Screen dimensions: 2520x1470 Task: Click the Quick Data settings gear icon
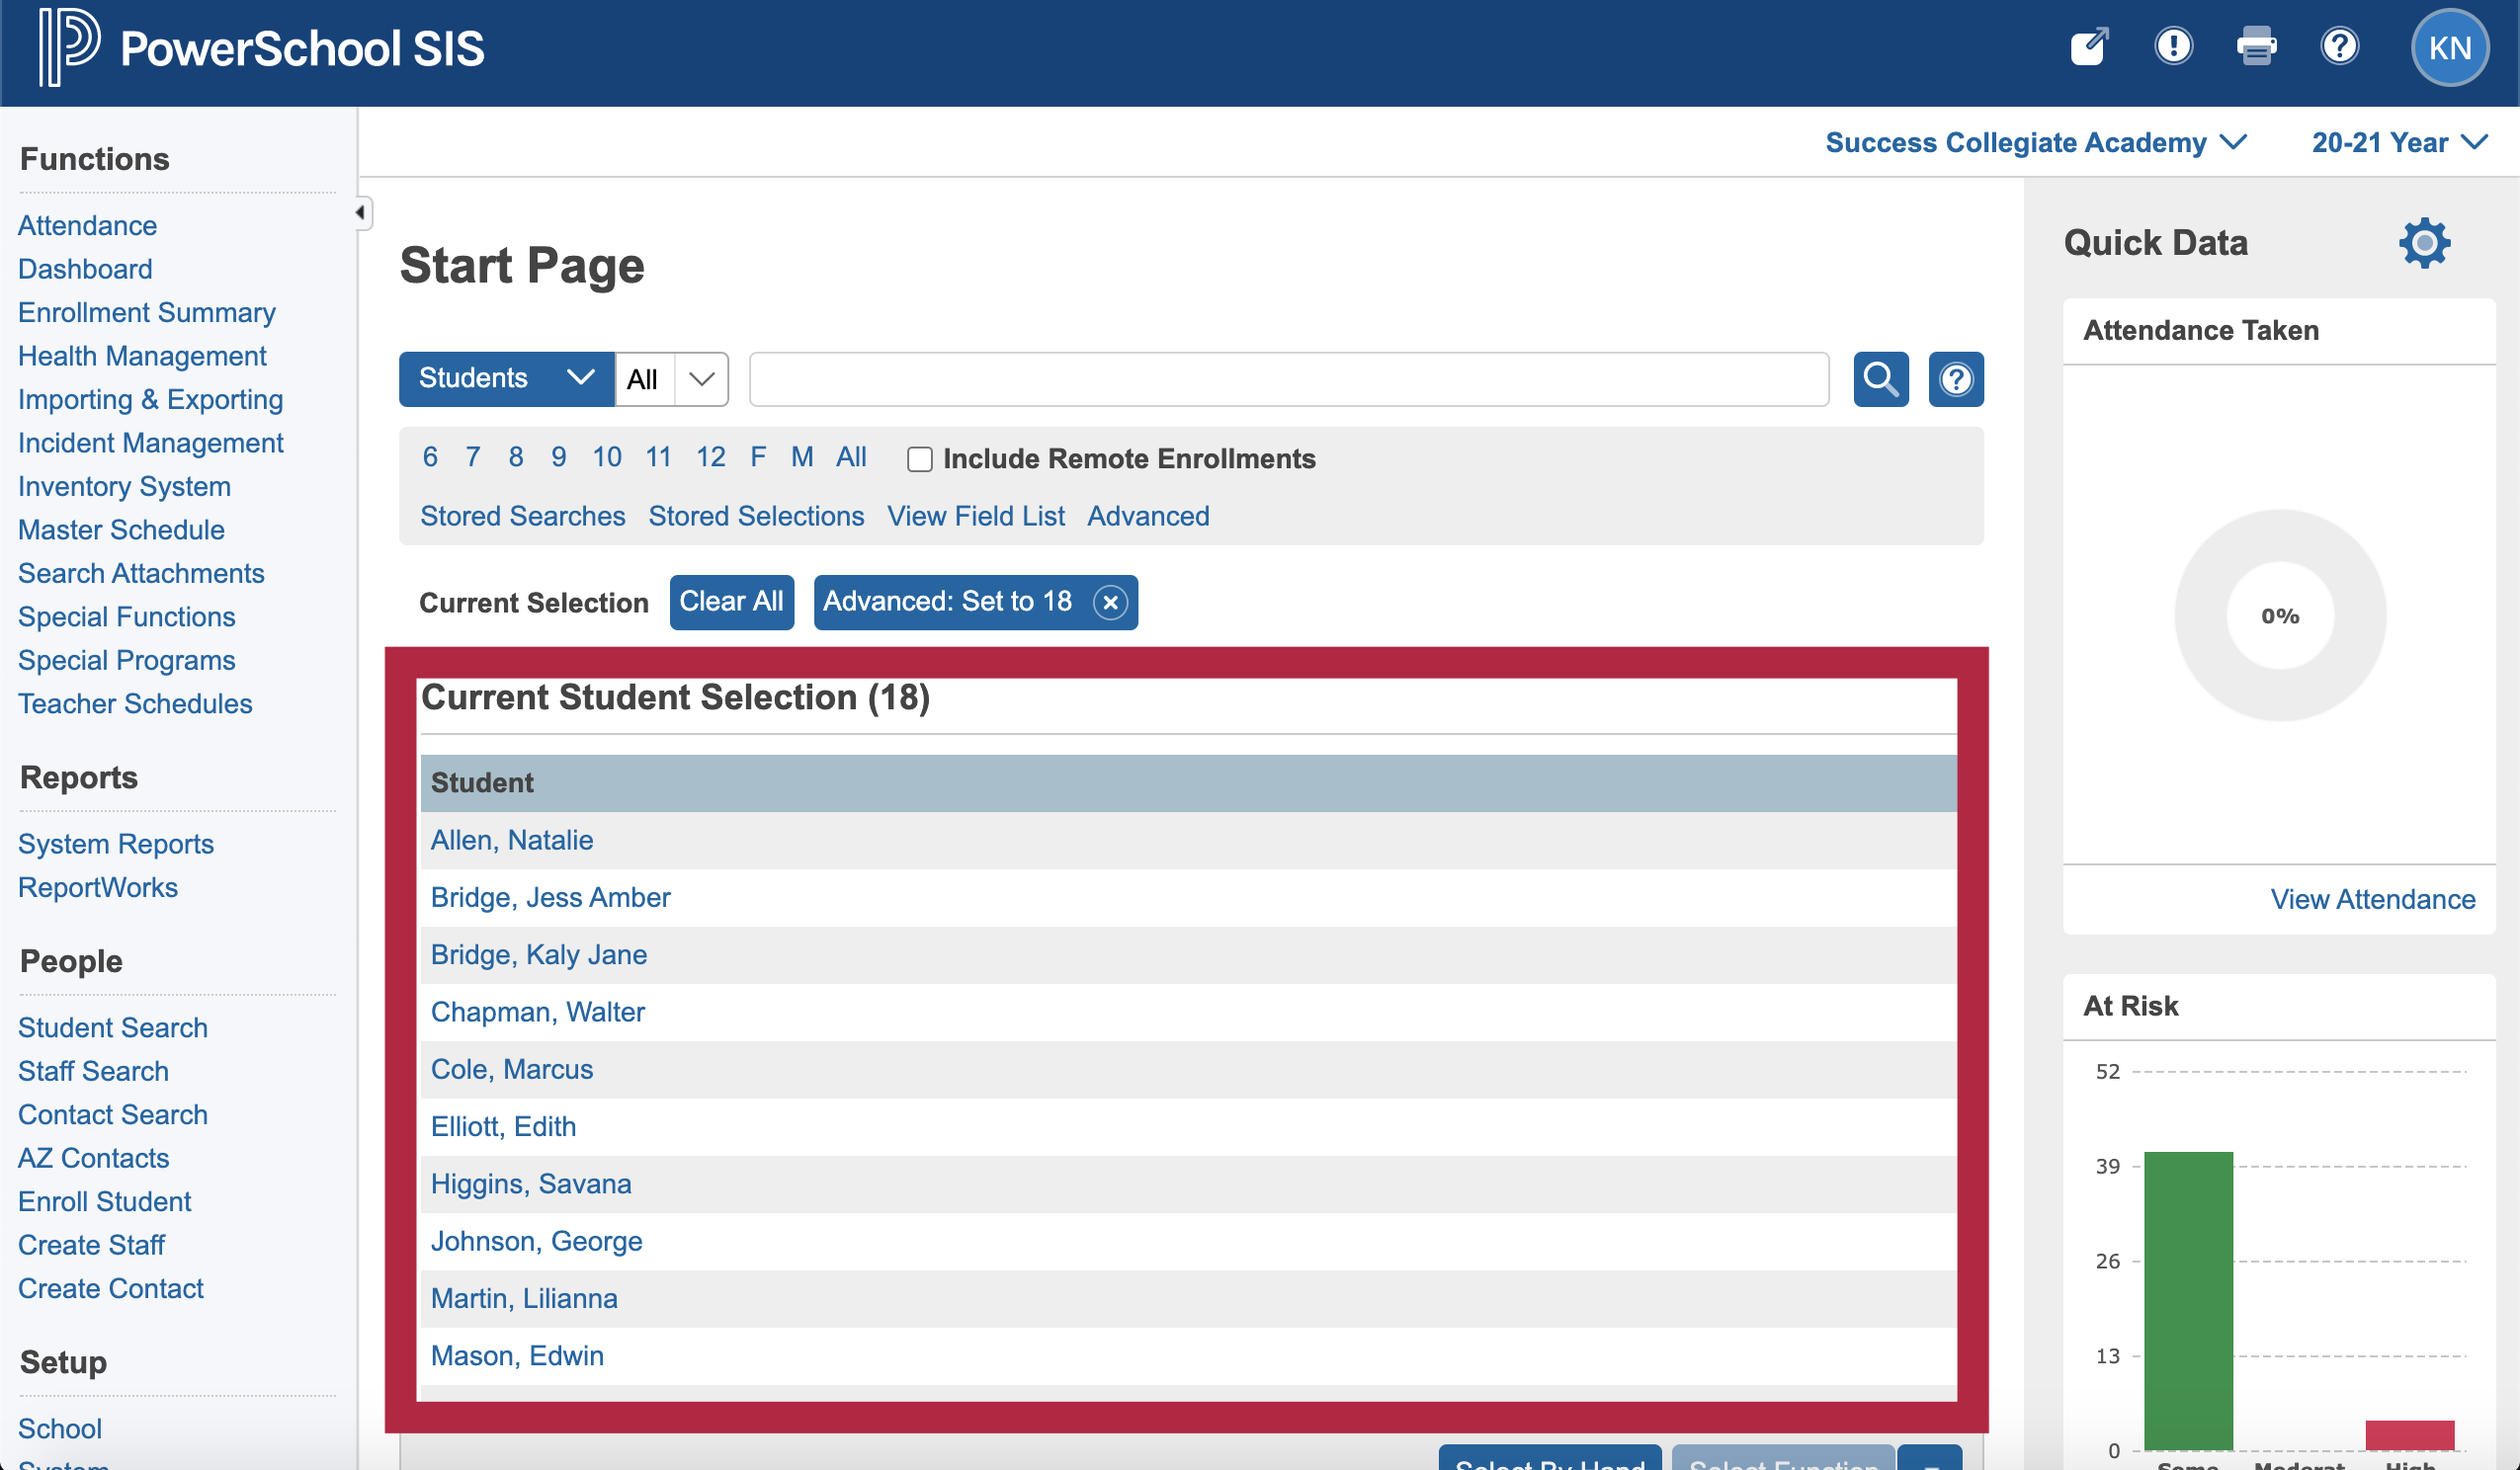[2420, 243]
